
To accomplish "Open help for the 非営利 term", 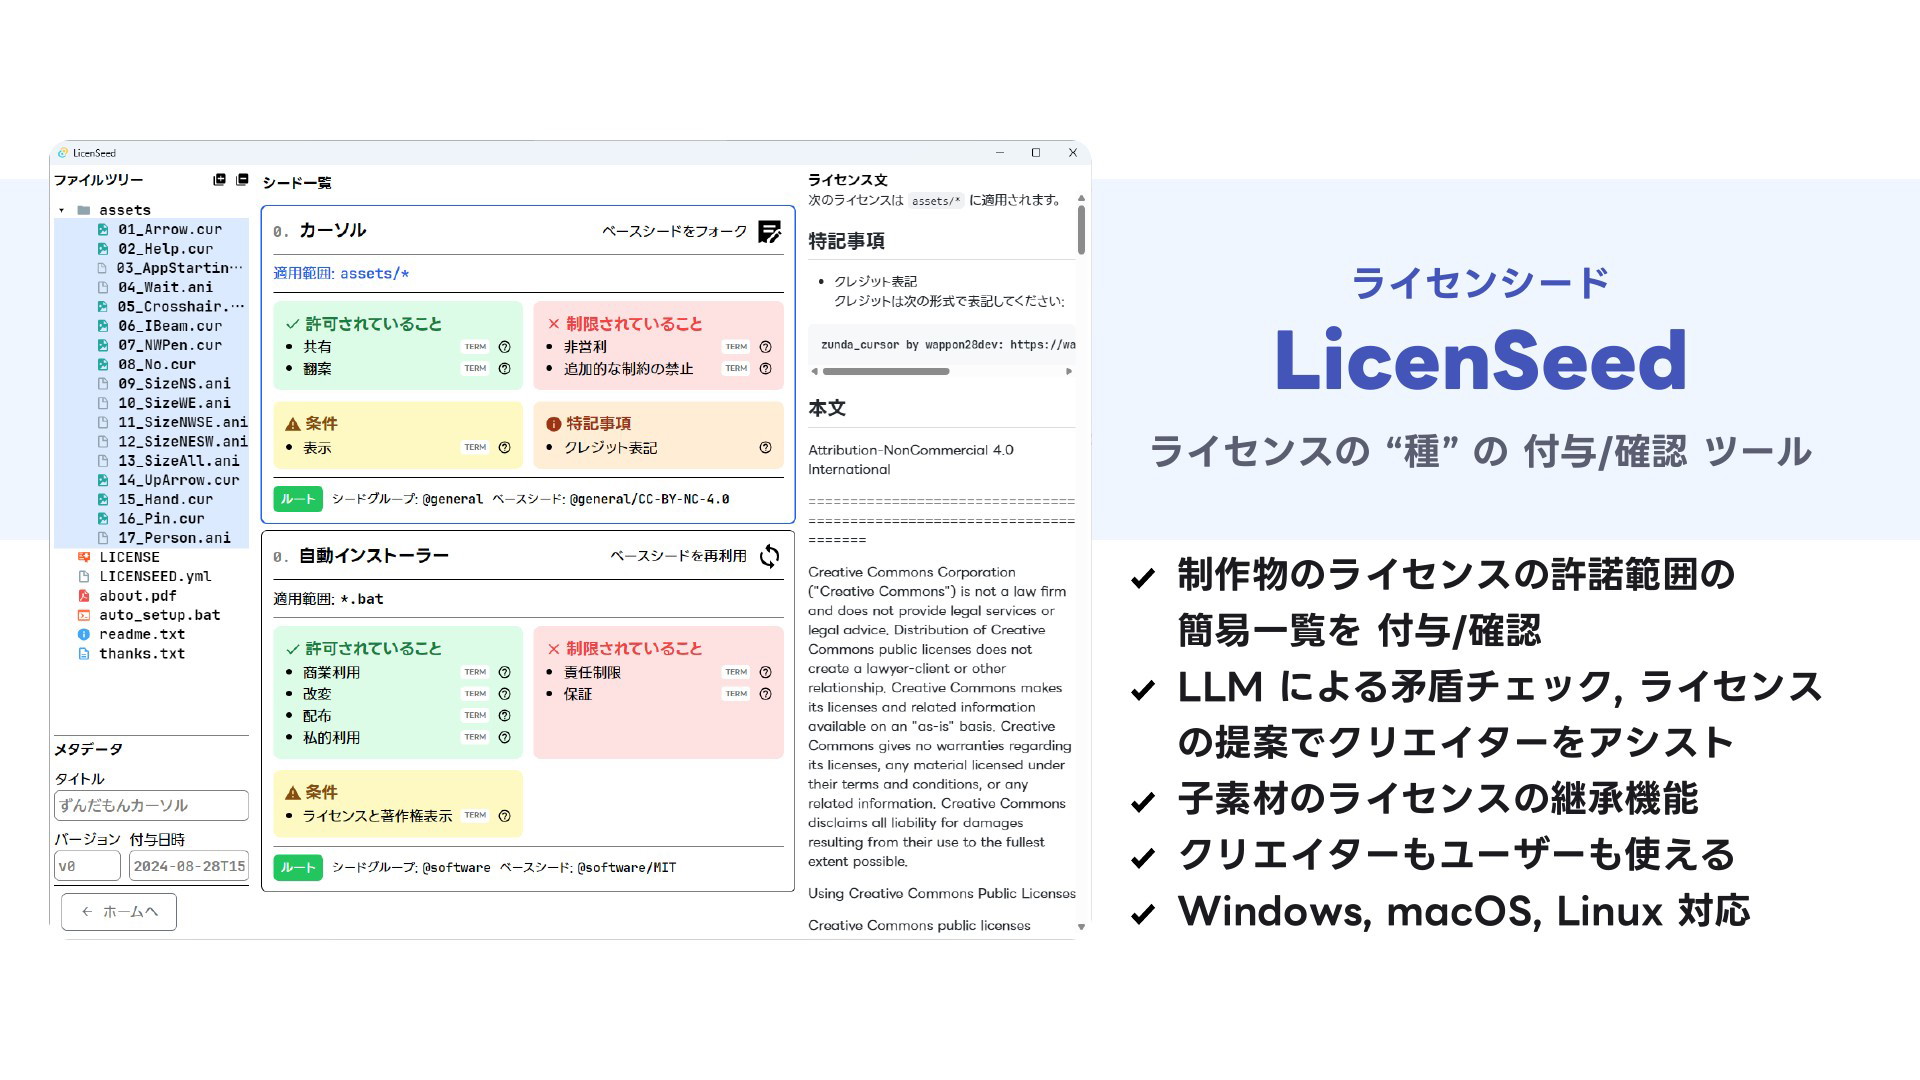I will click(x=765, y=347).
